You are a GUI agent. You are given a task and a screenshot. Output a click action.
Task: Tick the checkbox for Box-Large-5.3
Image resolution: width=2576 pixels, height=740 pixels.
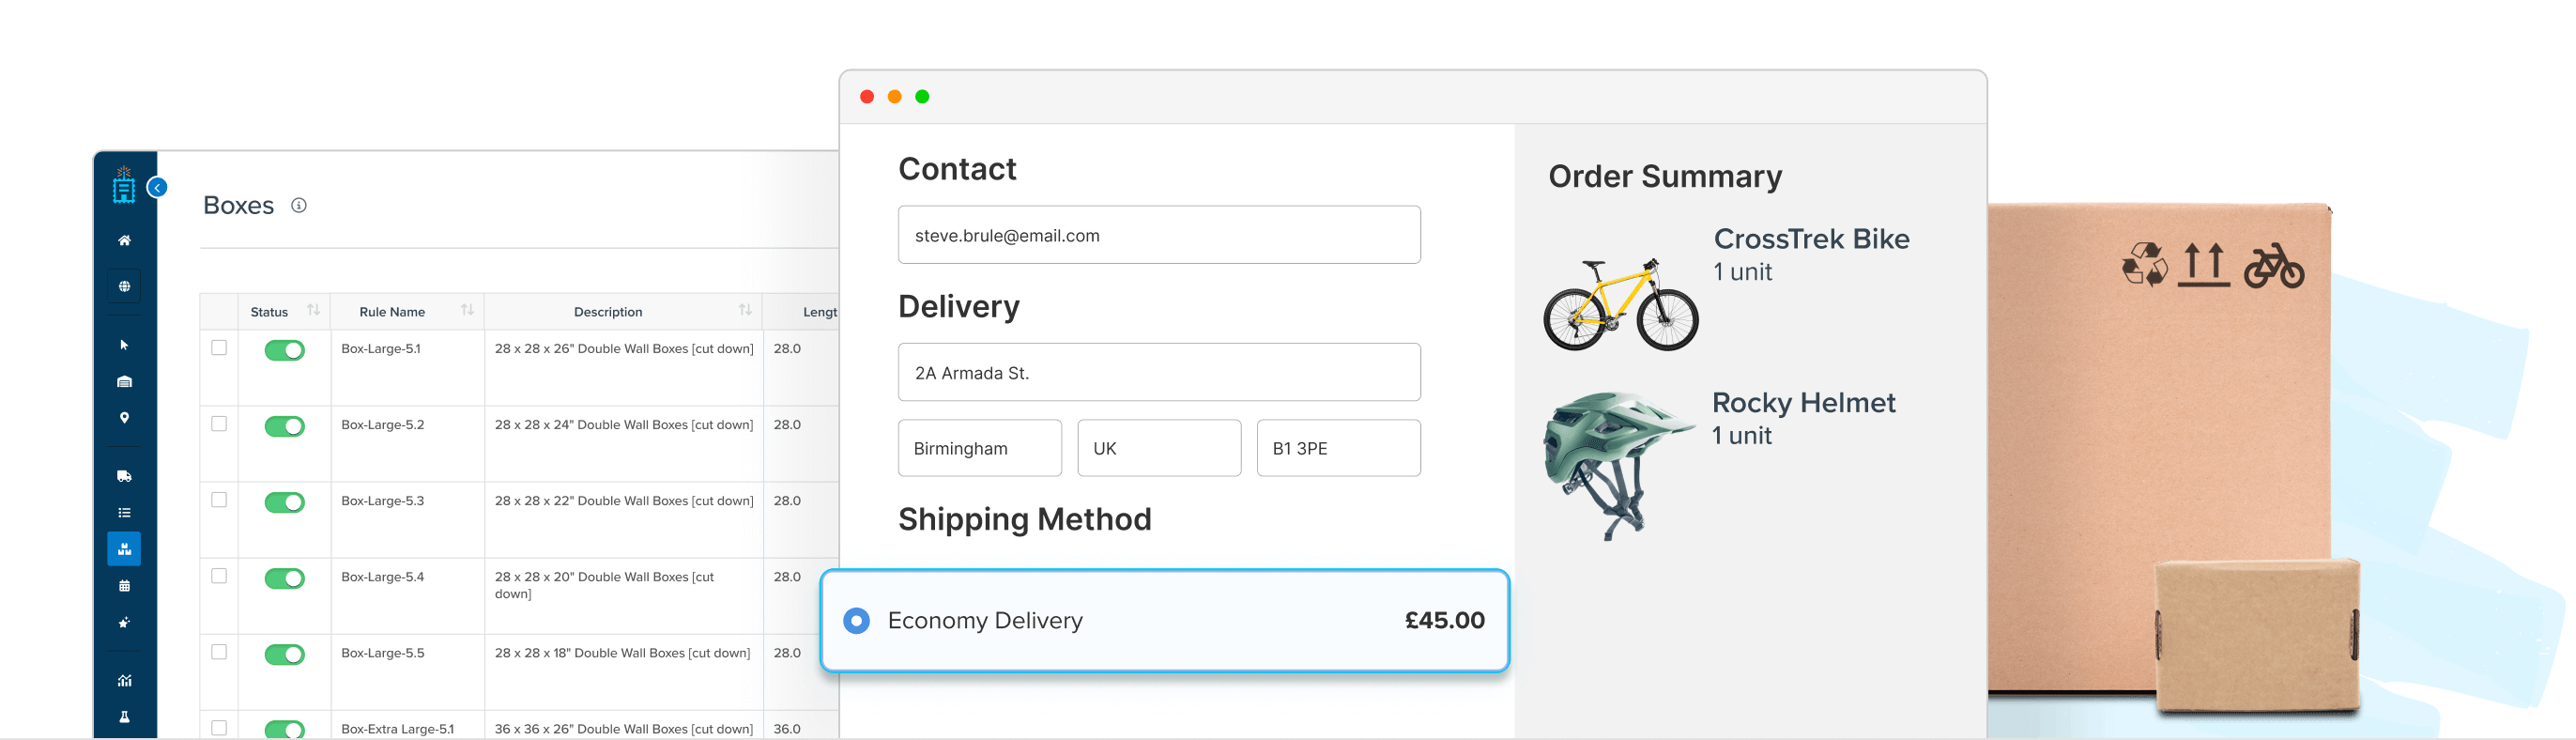coord(219,500)
